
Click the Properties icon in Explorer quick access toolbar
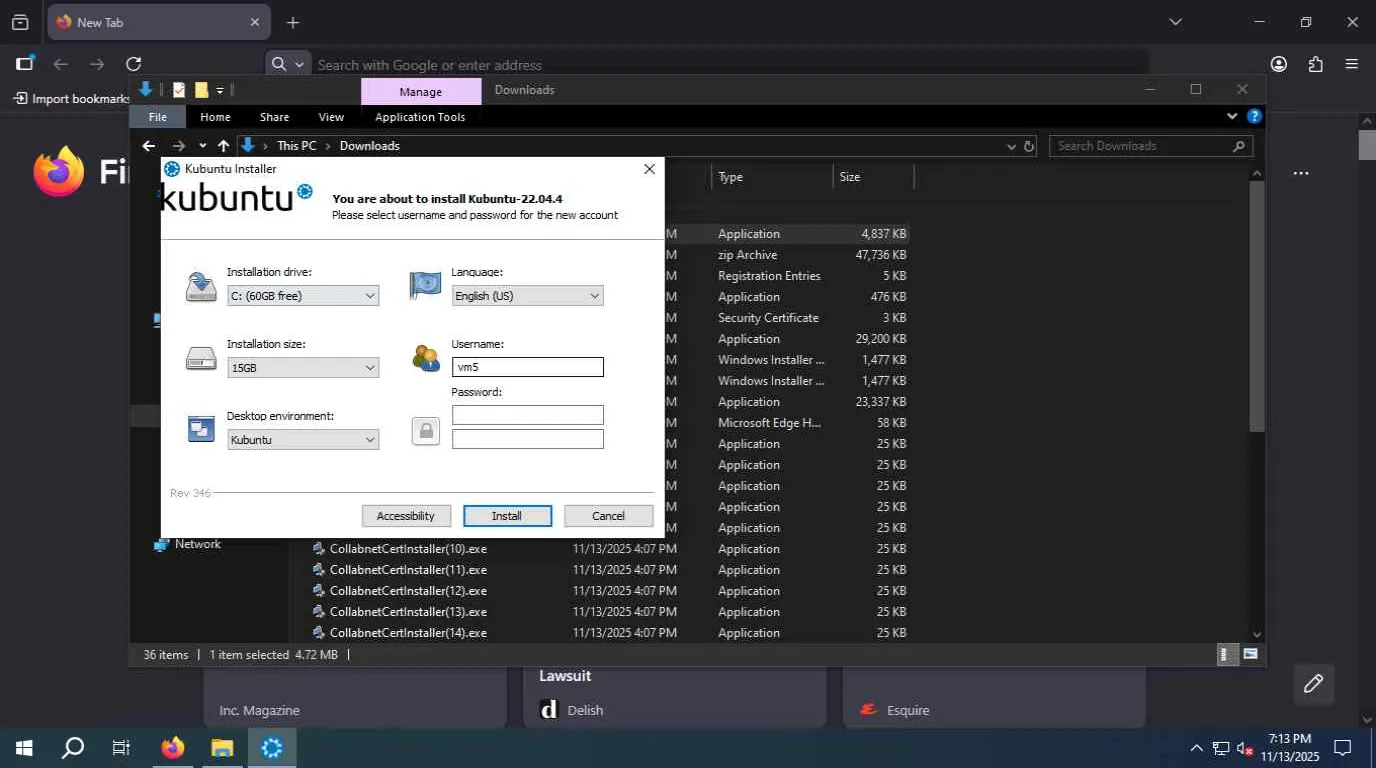pyautogui.click(x=179, y=90)
